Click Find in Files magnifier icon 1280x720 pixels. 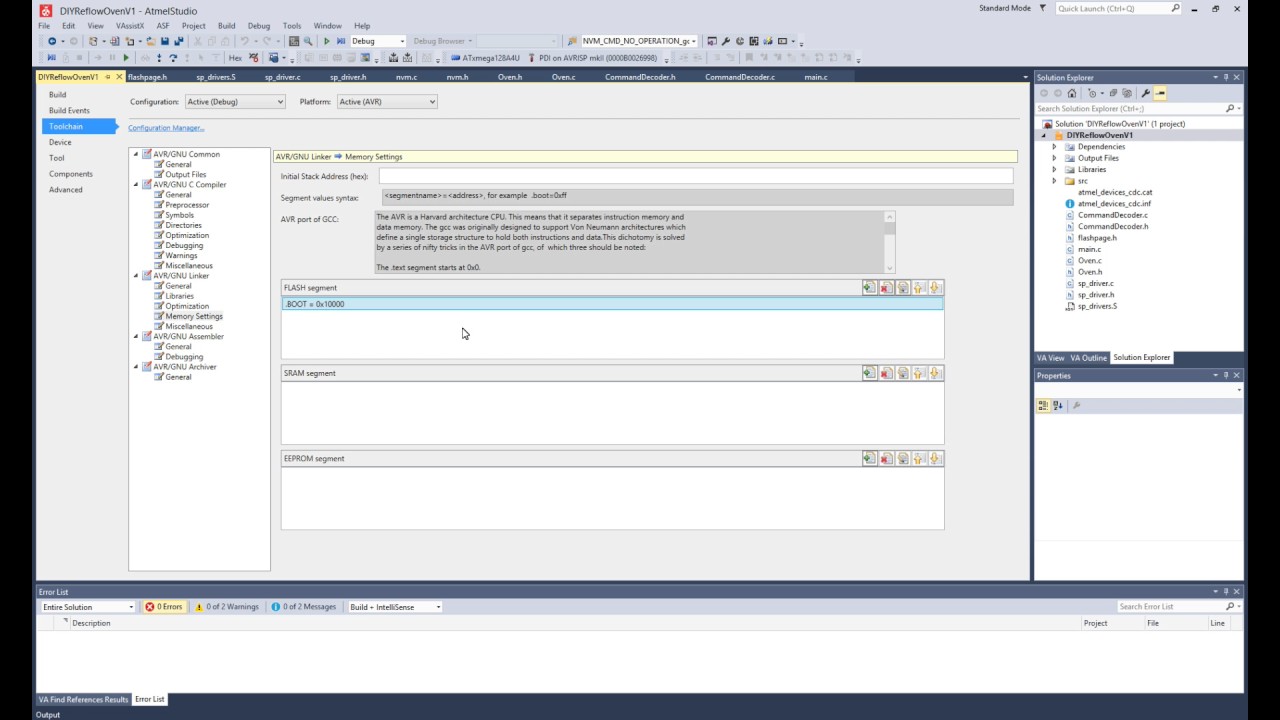pyautogui.click(x=308, y=41)
